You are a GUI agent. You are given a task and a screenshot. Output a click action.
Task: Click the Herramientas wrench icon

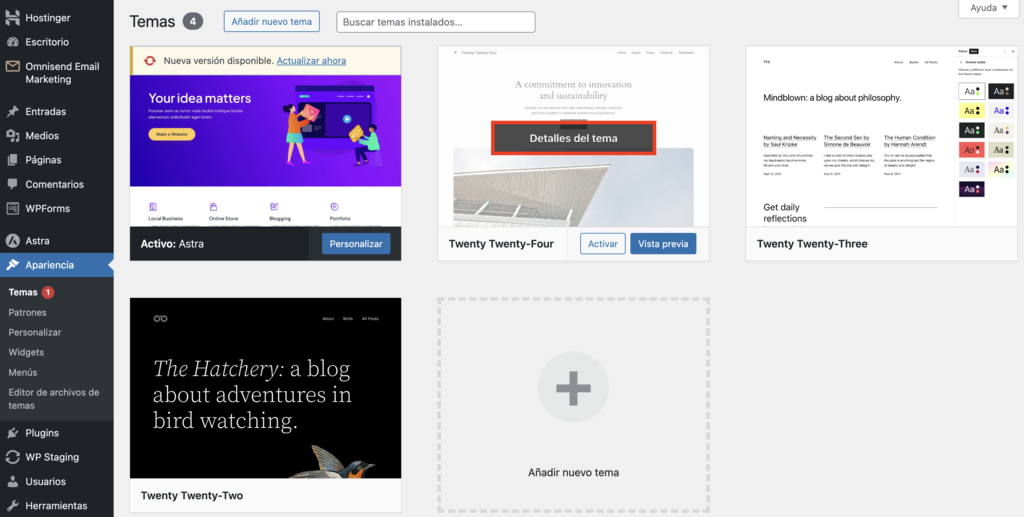(x=12, y=505)
